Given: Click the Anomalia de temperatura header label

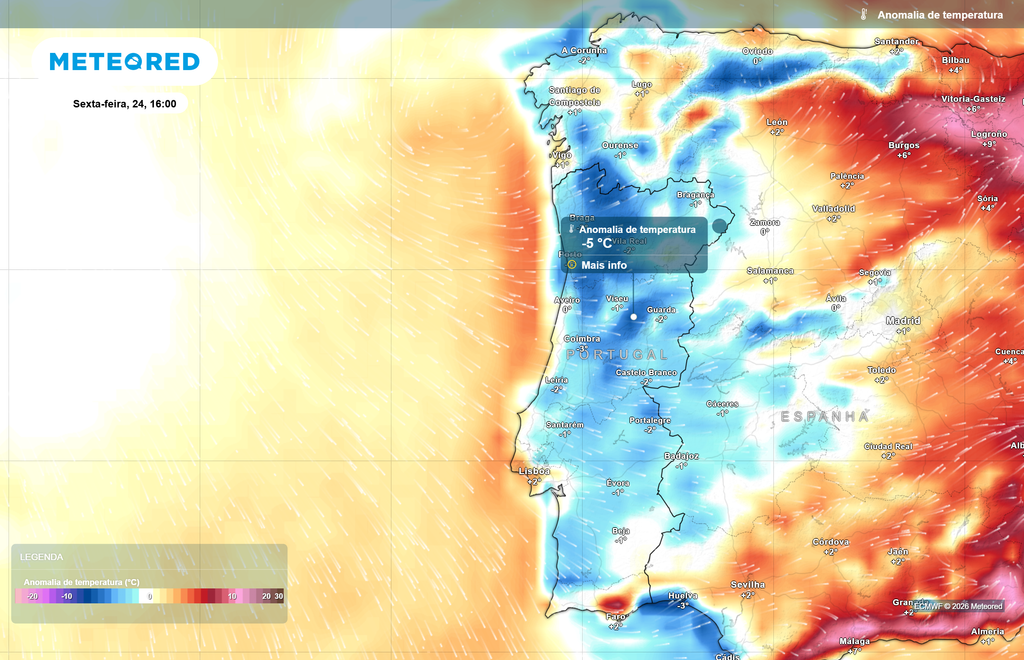Looking at the screenshot, I should point(940,15).
